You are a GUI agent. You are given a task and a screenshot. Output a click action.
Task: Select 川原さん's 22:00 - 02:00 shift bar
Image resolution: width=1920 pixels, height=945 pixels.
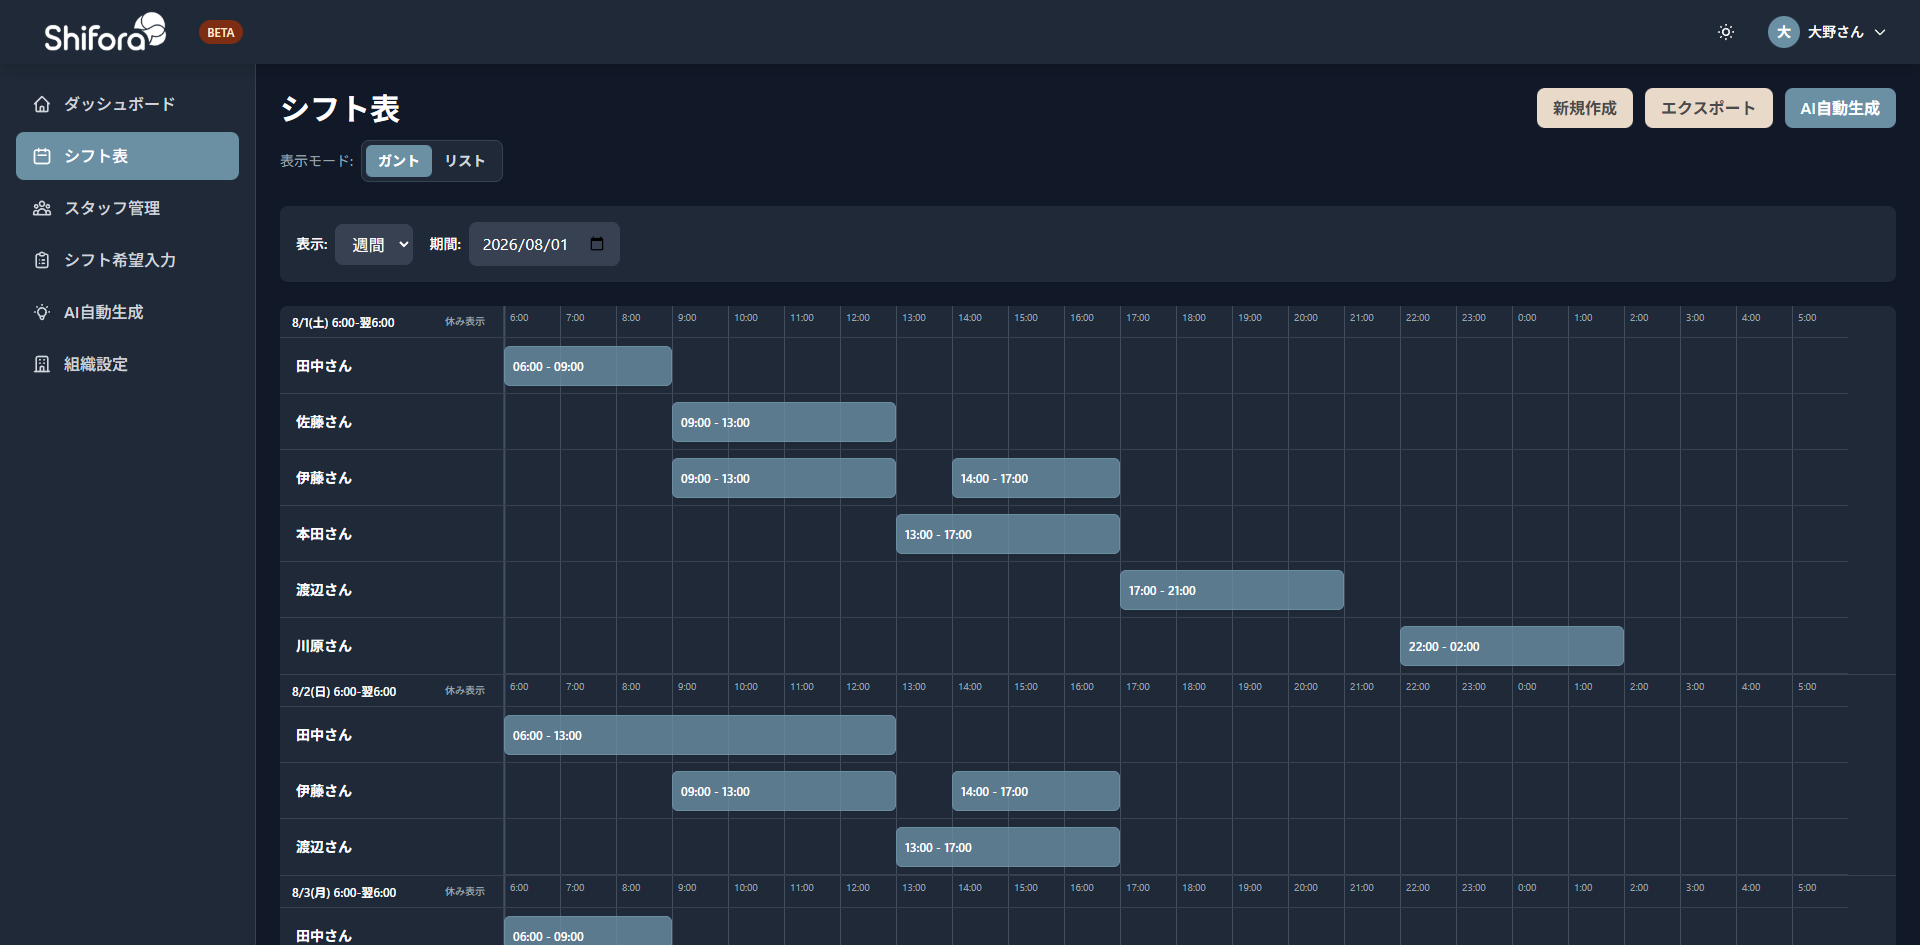1511,646
